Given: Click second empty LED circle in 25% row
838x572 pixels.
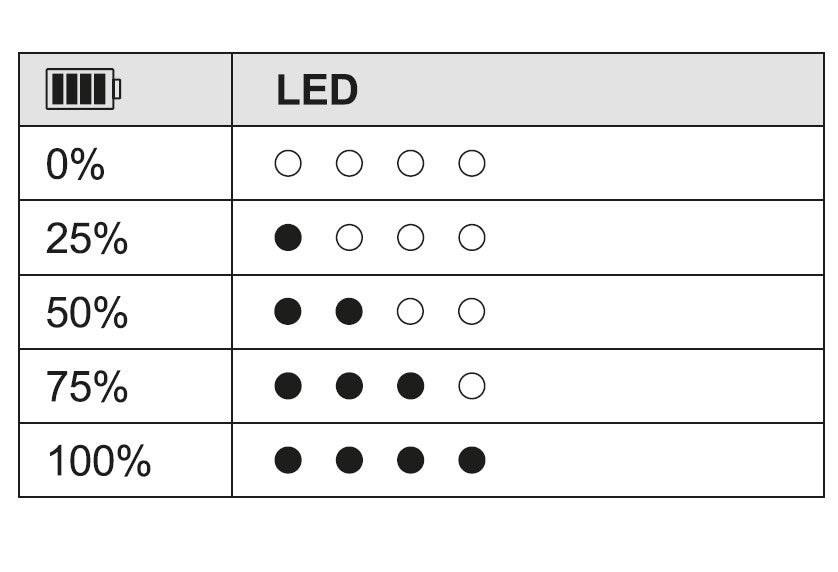Looking at the screenshot, I should click(x=410, y=237).
